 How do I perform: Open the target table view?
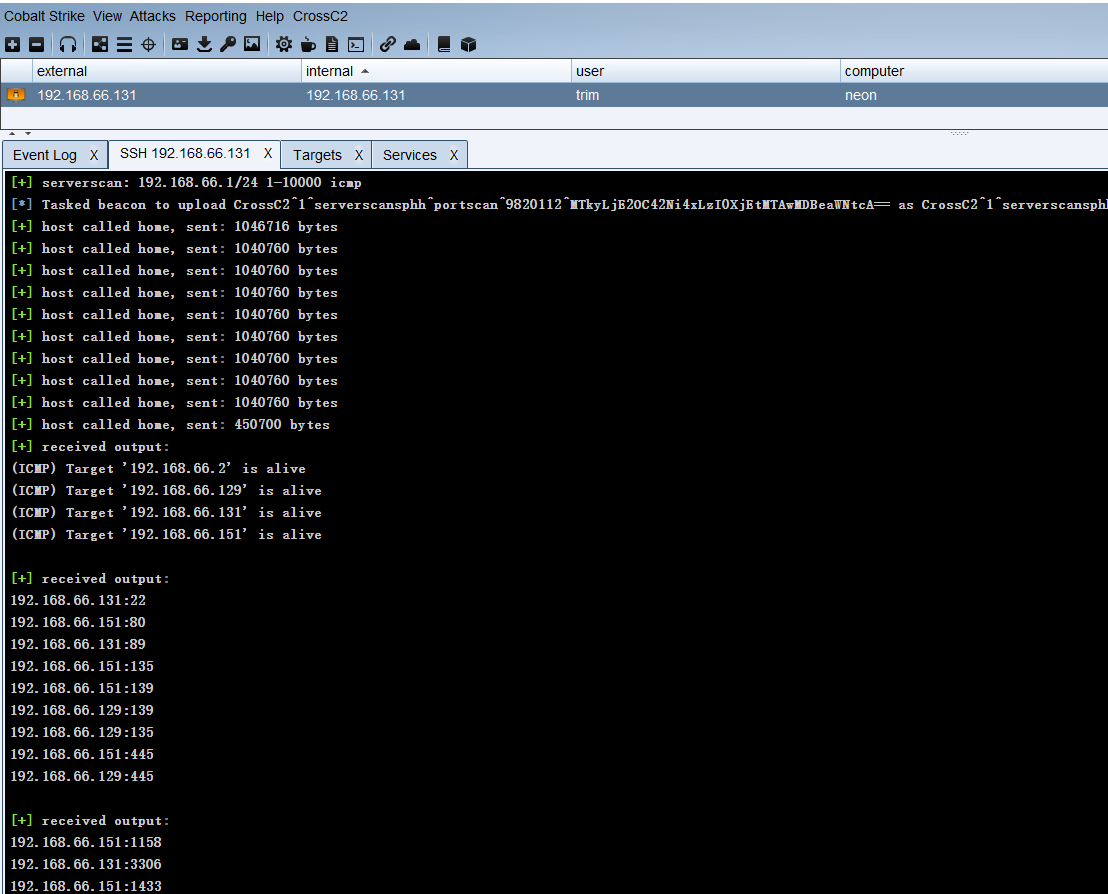tap(149, 44)
